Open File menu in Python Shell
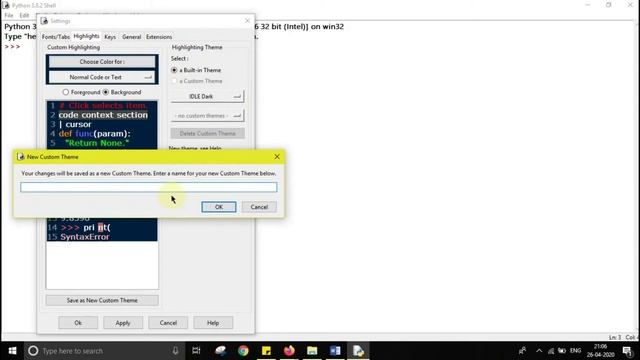640x360 pixels. [x=9, y=15]
